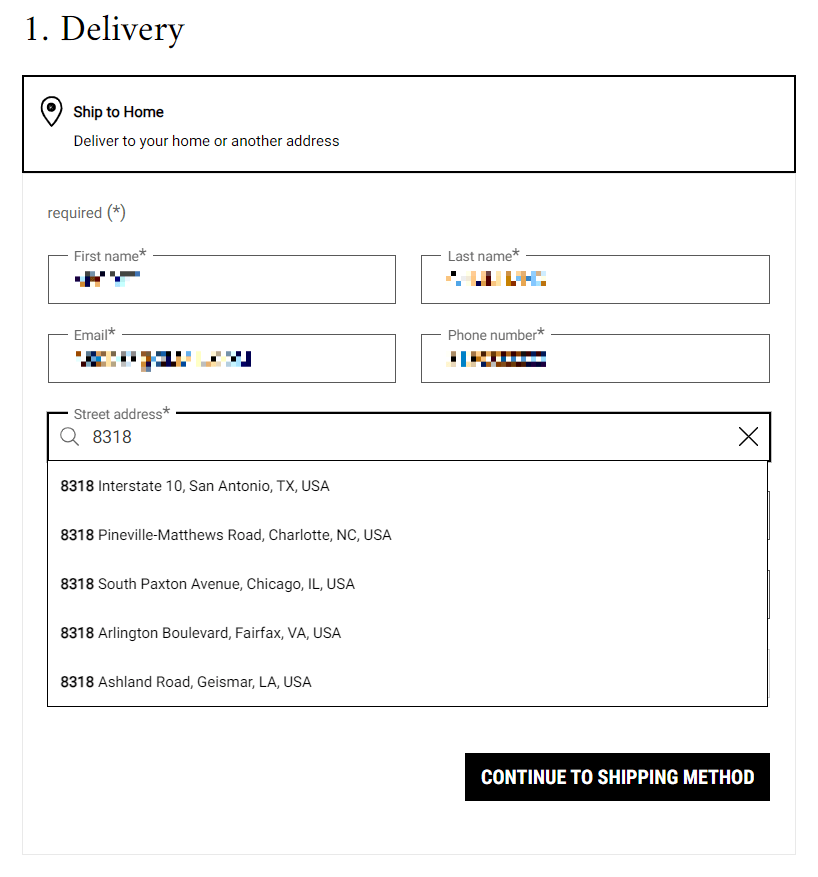The height and width of the screenshot is (877, 818).
Task: Clear the street address with the X icon
Action: 748,436
